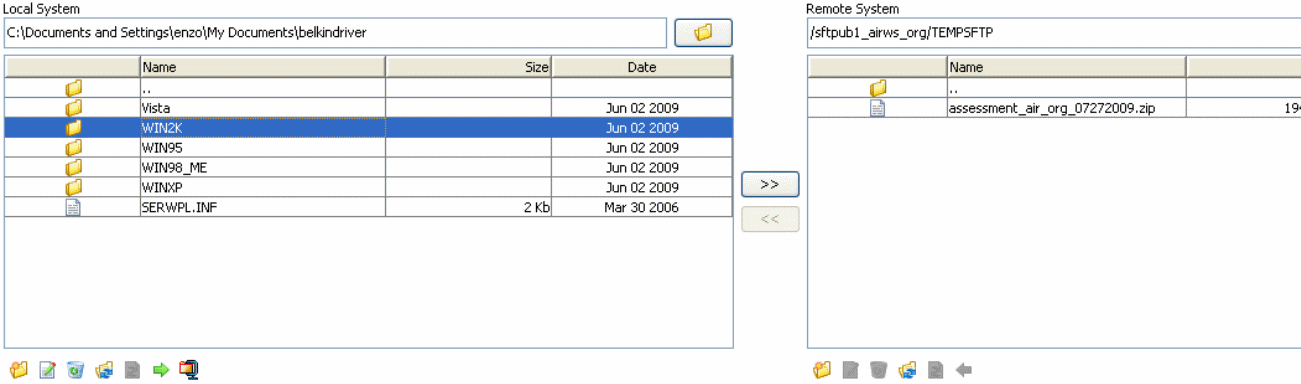Click the local parent directory folder icon
The image size is (1301, 384).
(73, 88)
